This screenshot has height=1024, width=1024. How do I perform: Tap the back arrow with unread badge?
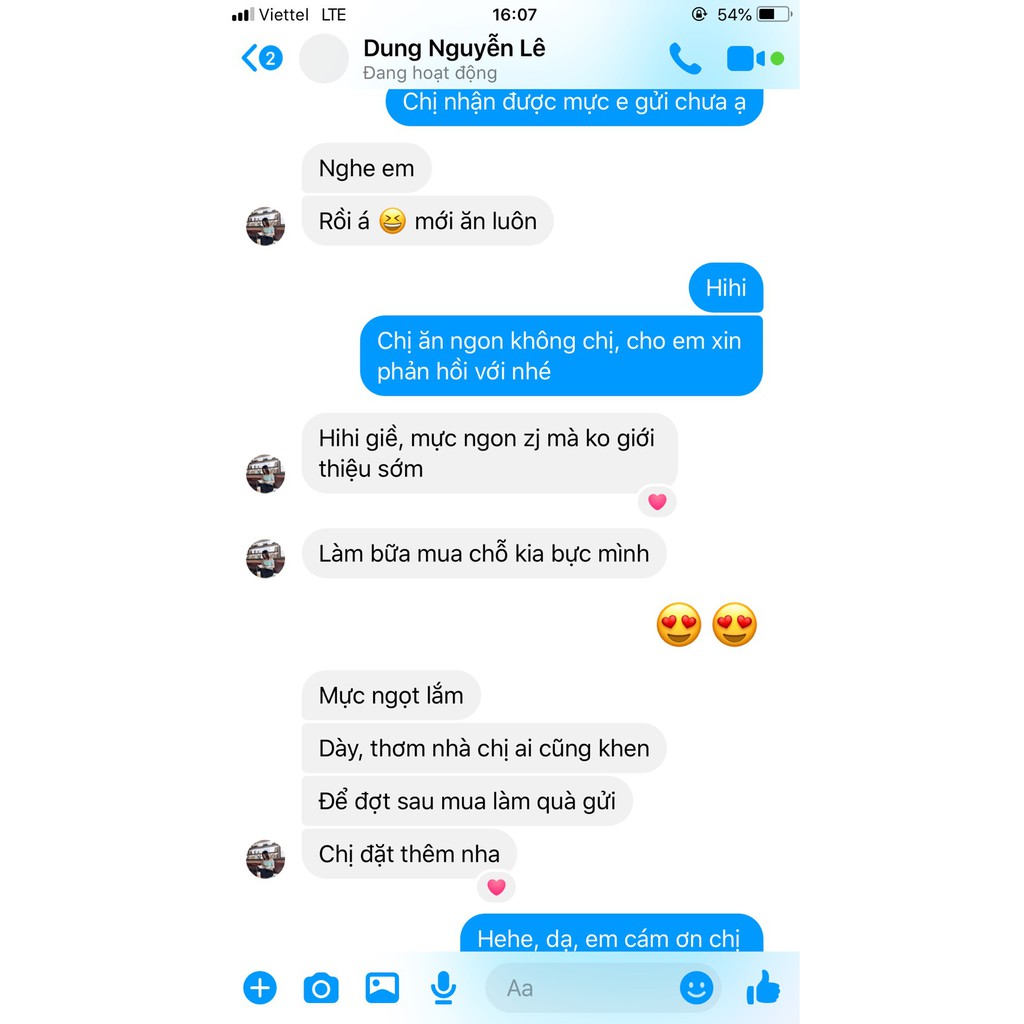coord(262,58)
